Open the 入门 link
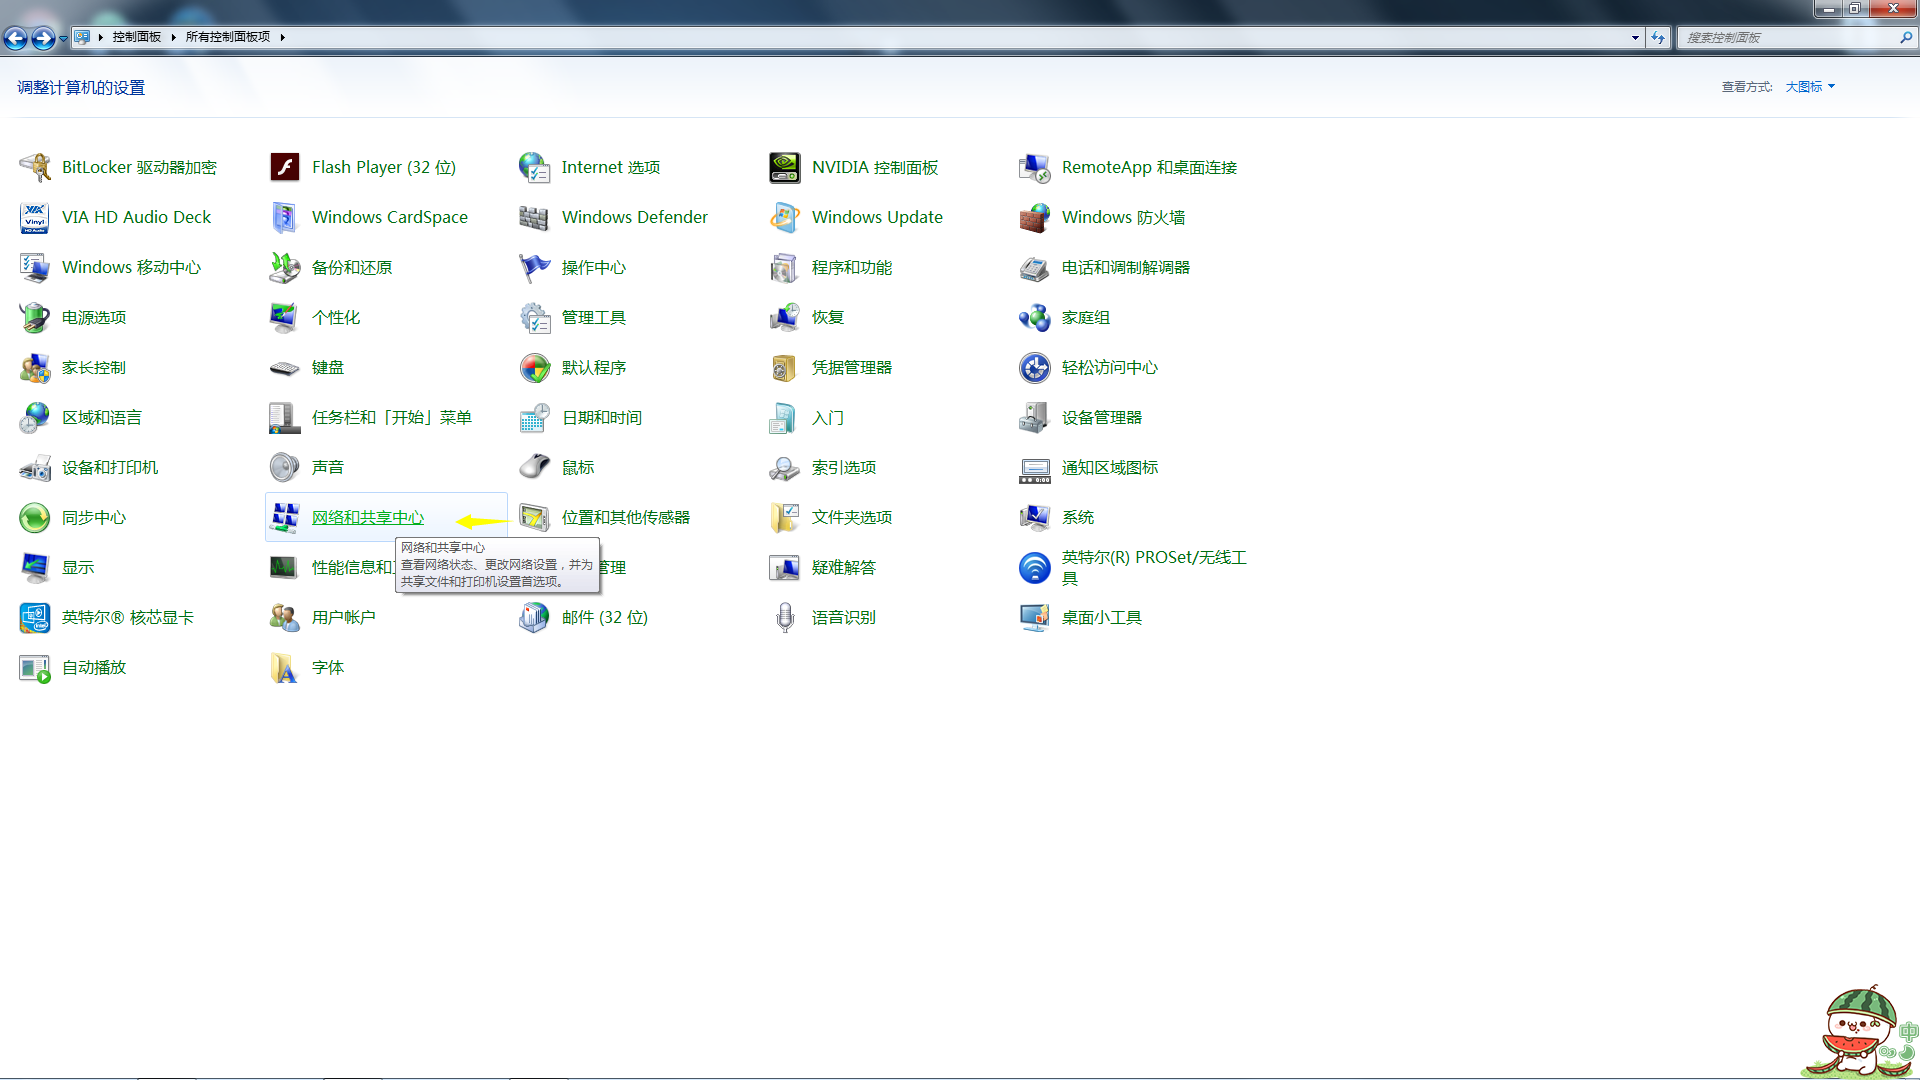The height and width of the screenshot is (1080, 1920). 828,417
